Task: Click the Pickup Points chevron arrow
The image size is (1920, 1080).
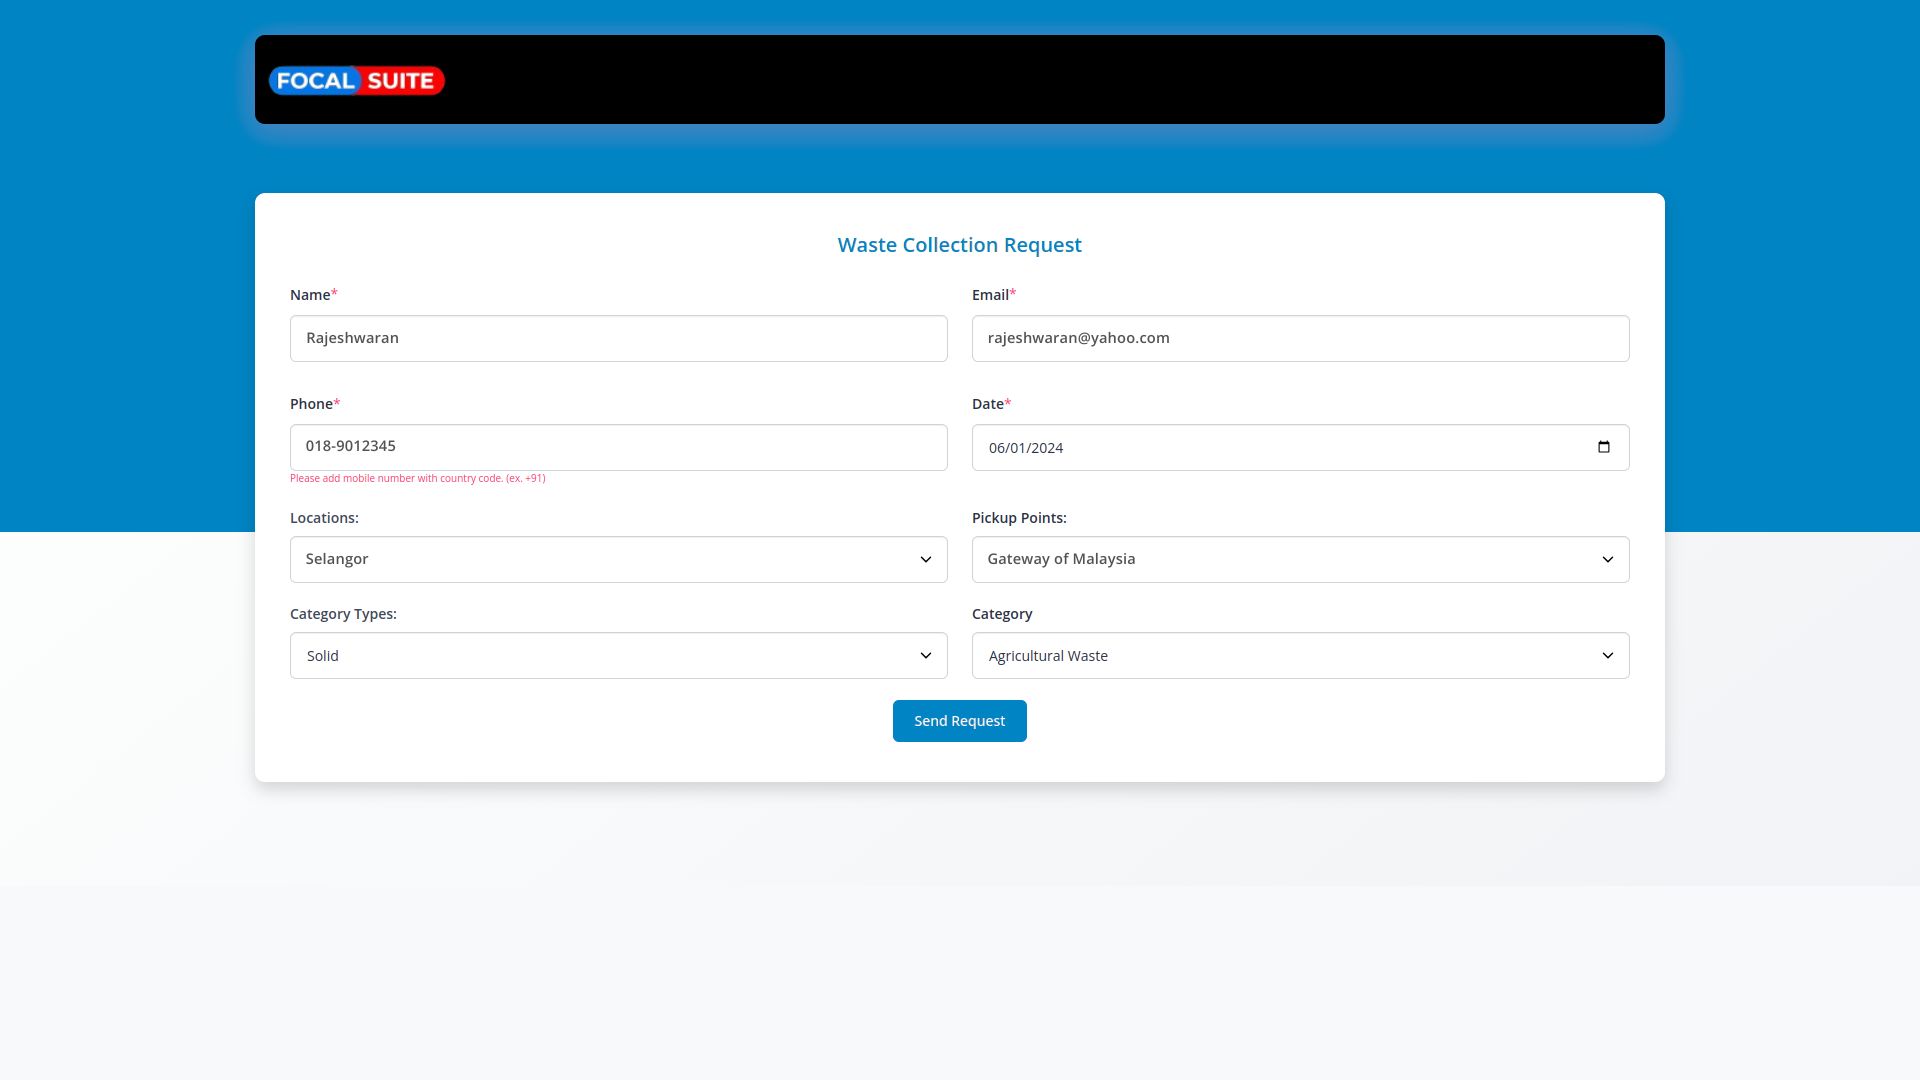Action: click(1607, 560)
